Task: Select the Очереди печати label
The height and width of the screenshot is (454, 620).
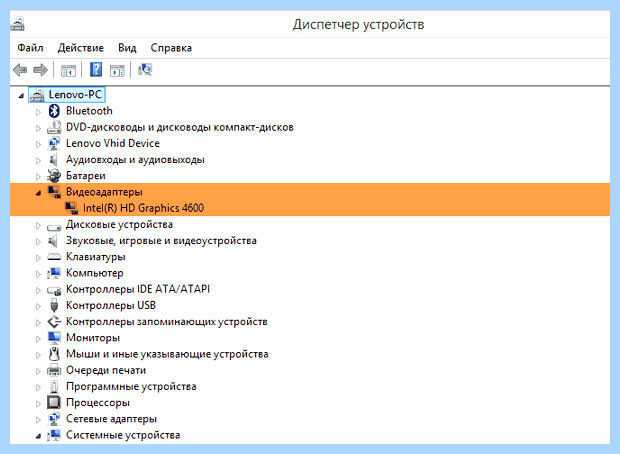Action: point(106,371)
